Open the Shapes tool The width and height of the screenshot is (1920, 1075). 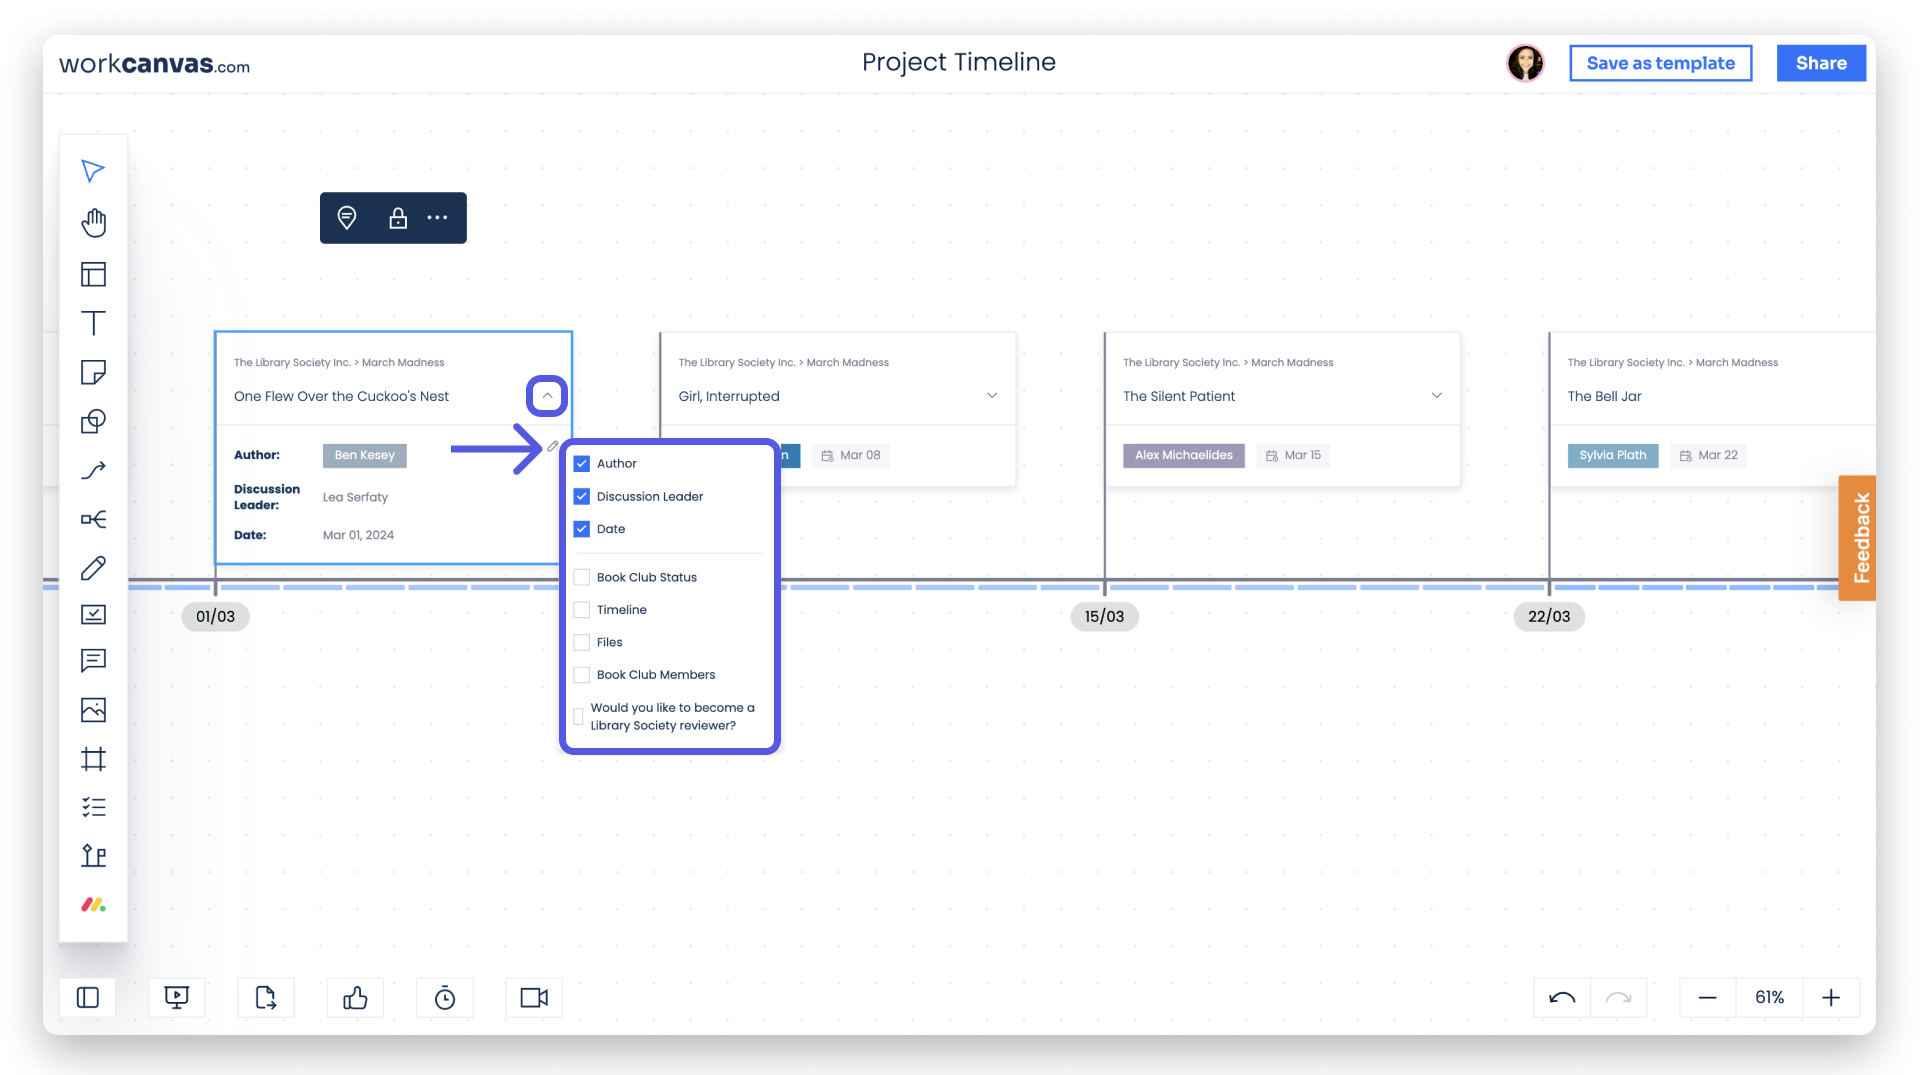(93, 421)
